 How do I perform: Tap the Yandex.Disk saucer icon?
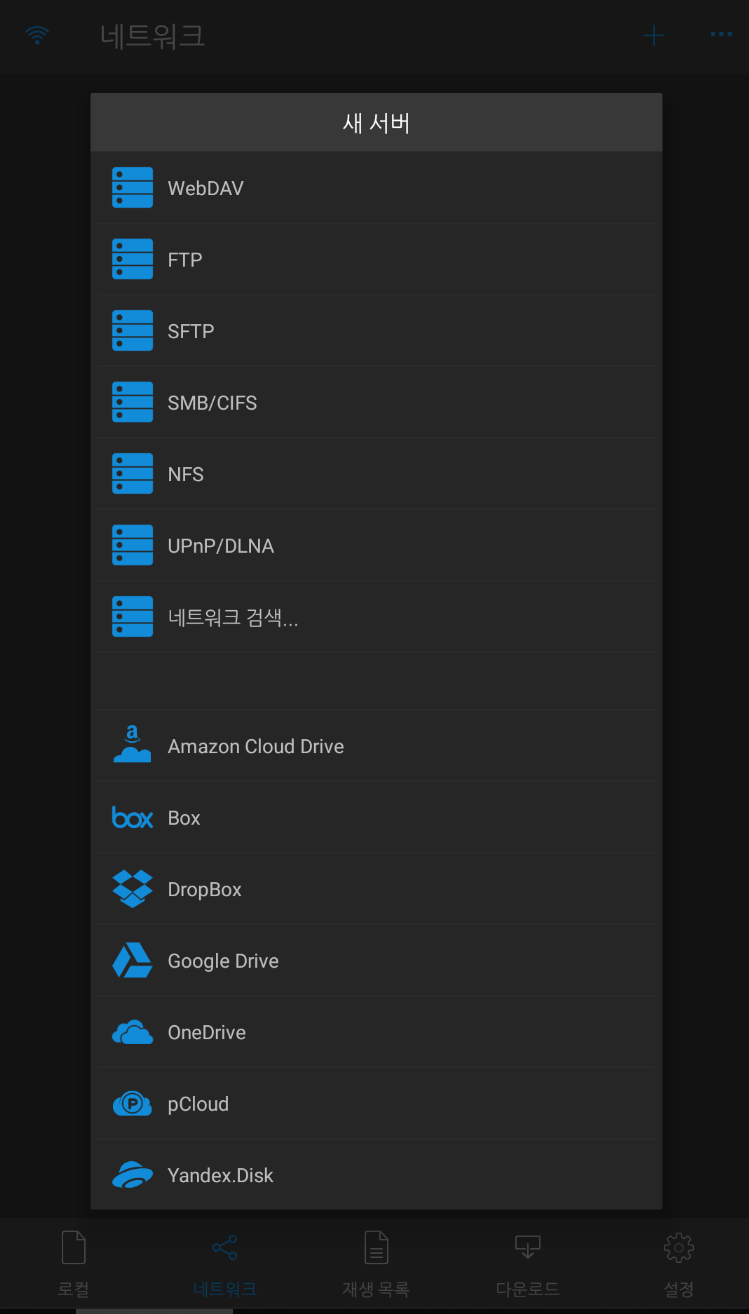click(132, 1175)
